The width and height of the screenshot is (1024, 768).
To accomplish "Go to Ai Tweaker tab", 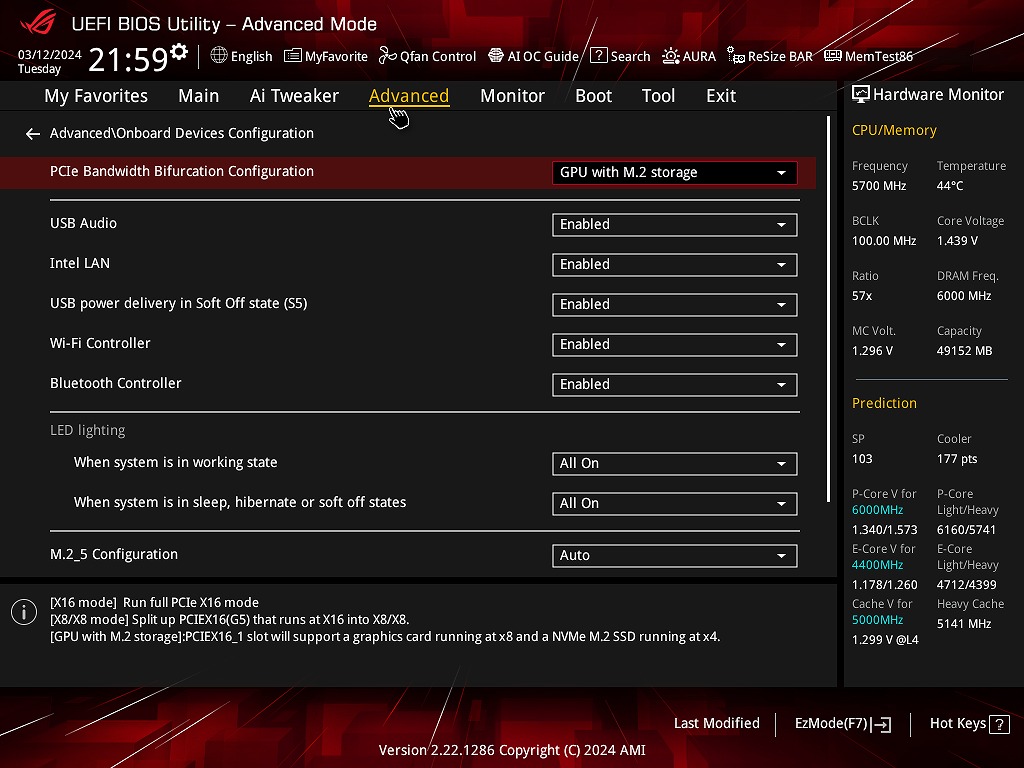I will [294, 96].
